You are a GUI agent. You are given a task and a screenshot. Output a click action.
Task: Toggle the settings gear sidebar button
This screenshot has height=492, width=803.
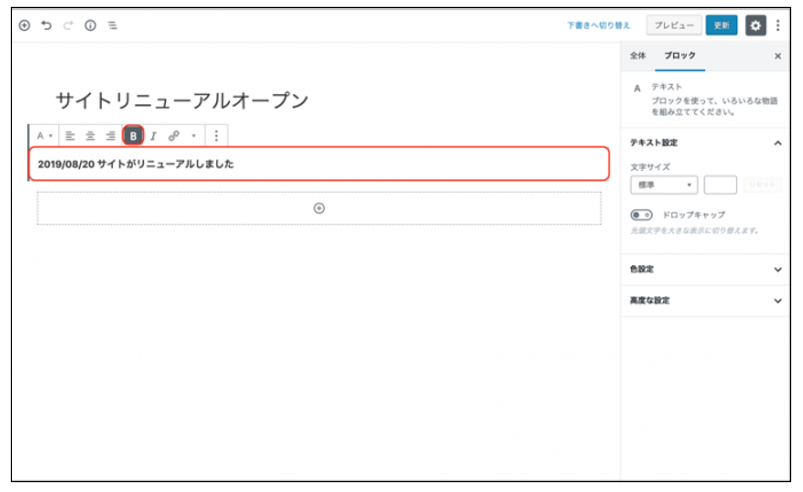pos(755,25)
